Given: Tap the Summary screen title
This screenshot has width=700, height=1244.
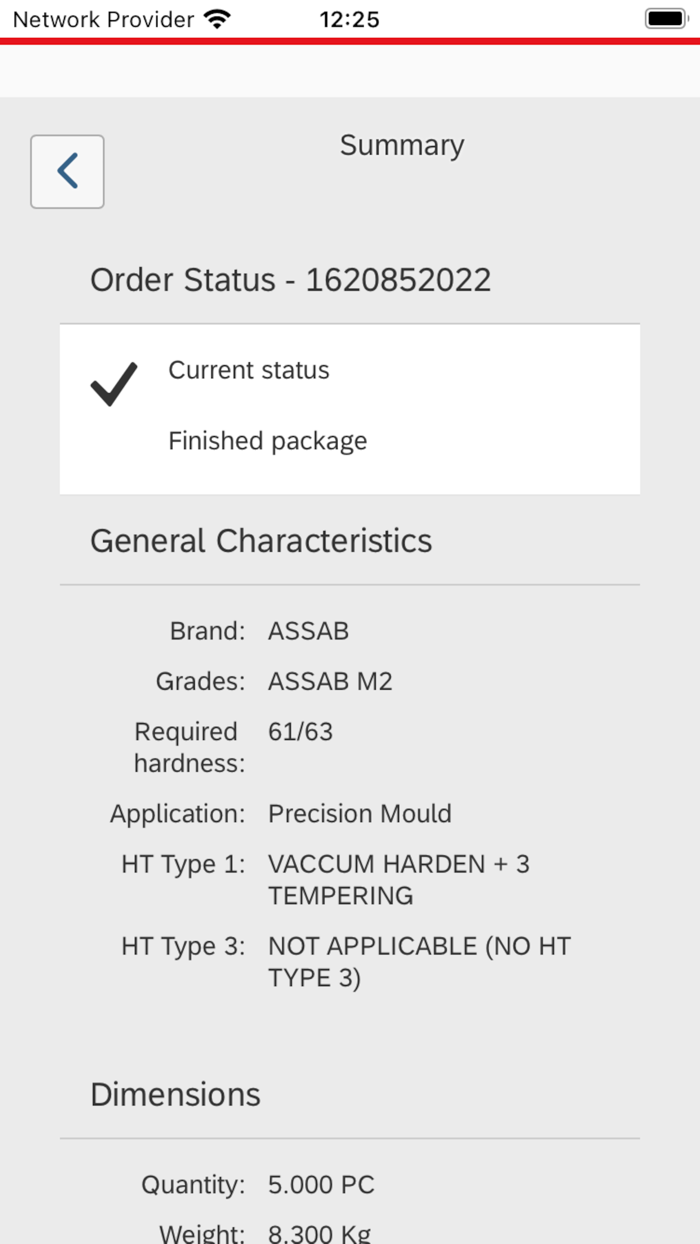Looking at the screenshot, I should 401,145.
